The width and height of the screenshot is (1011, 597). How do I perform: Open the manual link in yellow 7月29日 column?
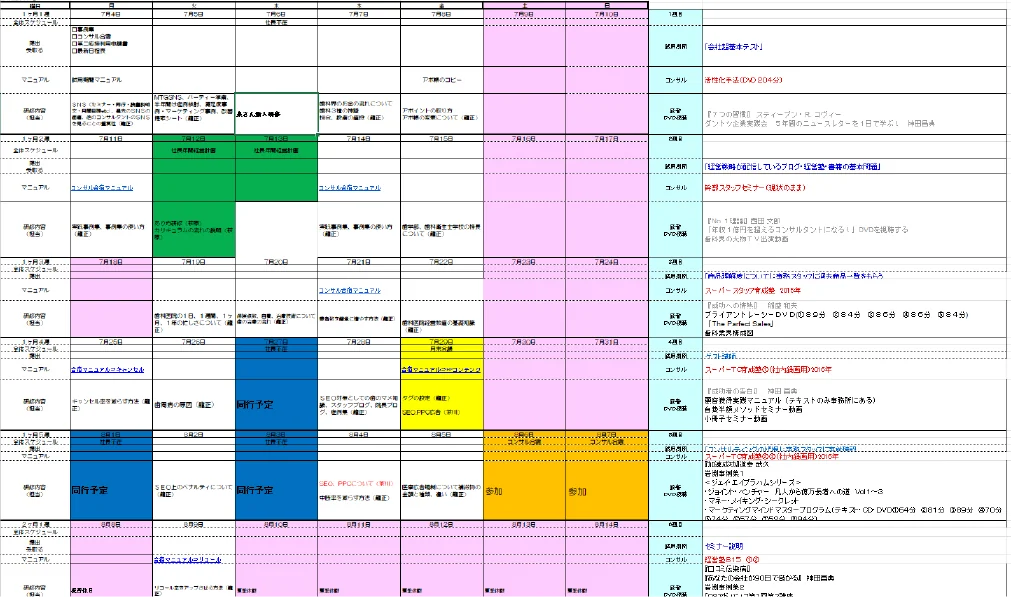(441, 369)
